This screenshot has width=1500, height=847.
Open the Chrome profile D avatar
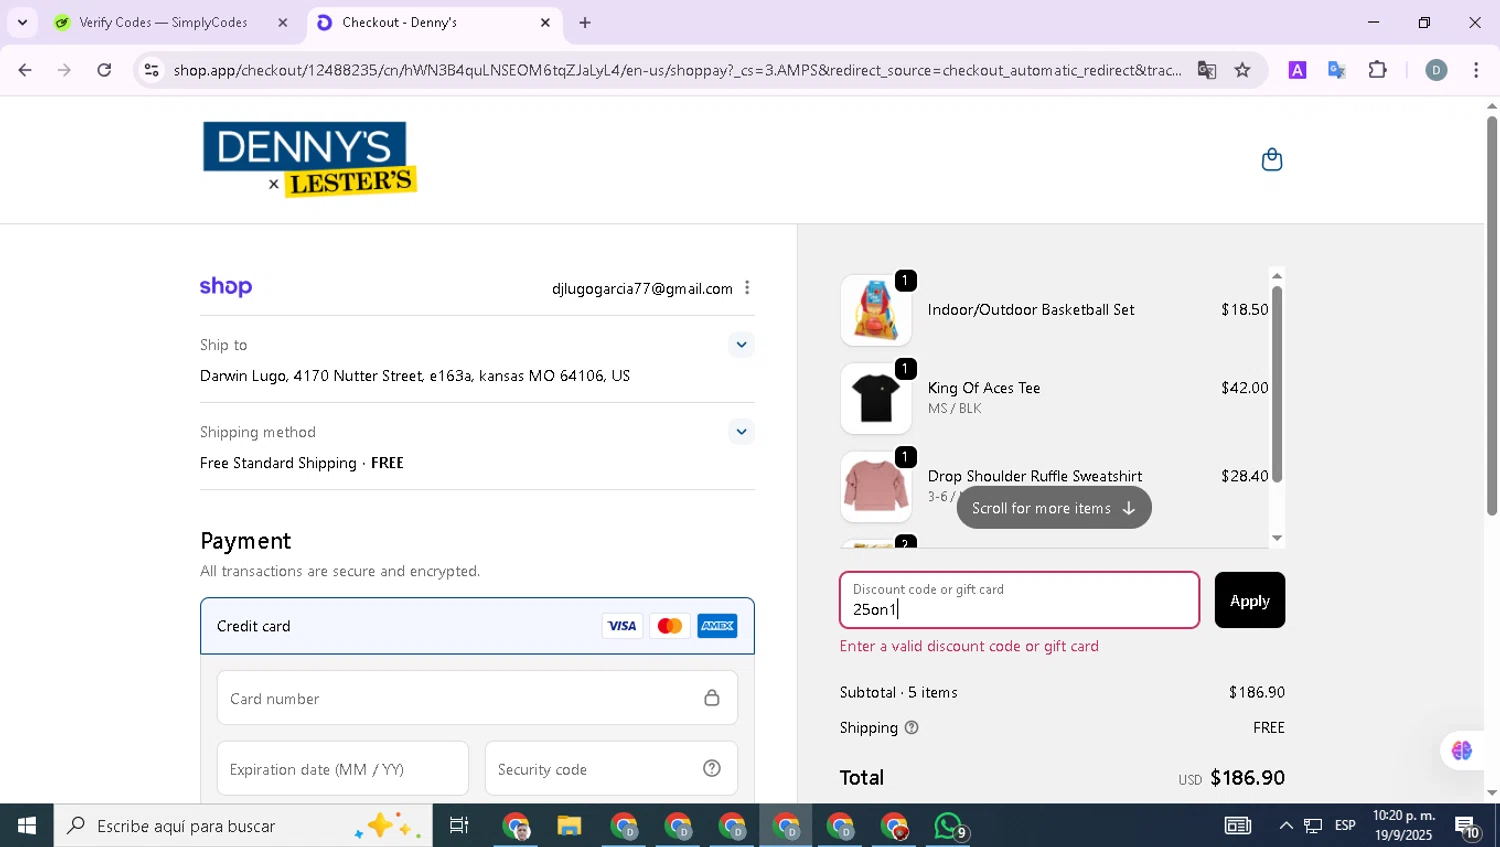tap(1436, 70)
